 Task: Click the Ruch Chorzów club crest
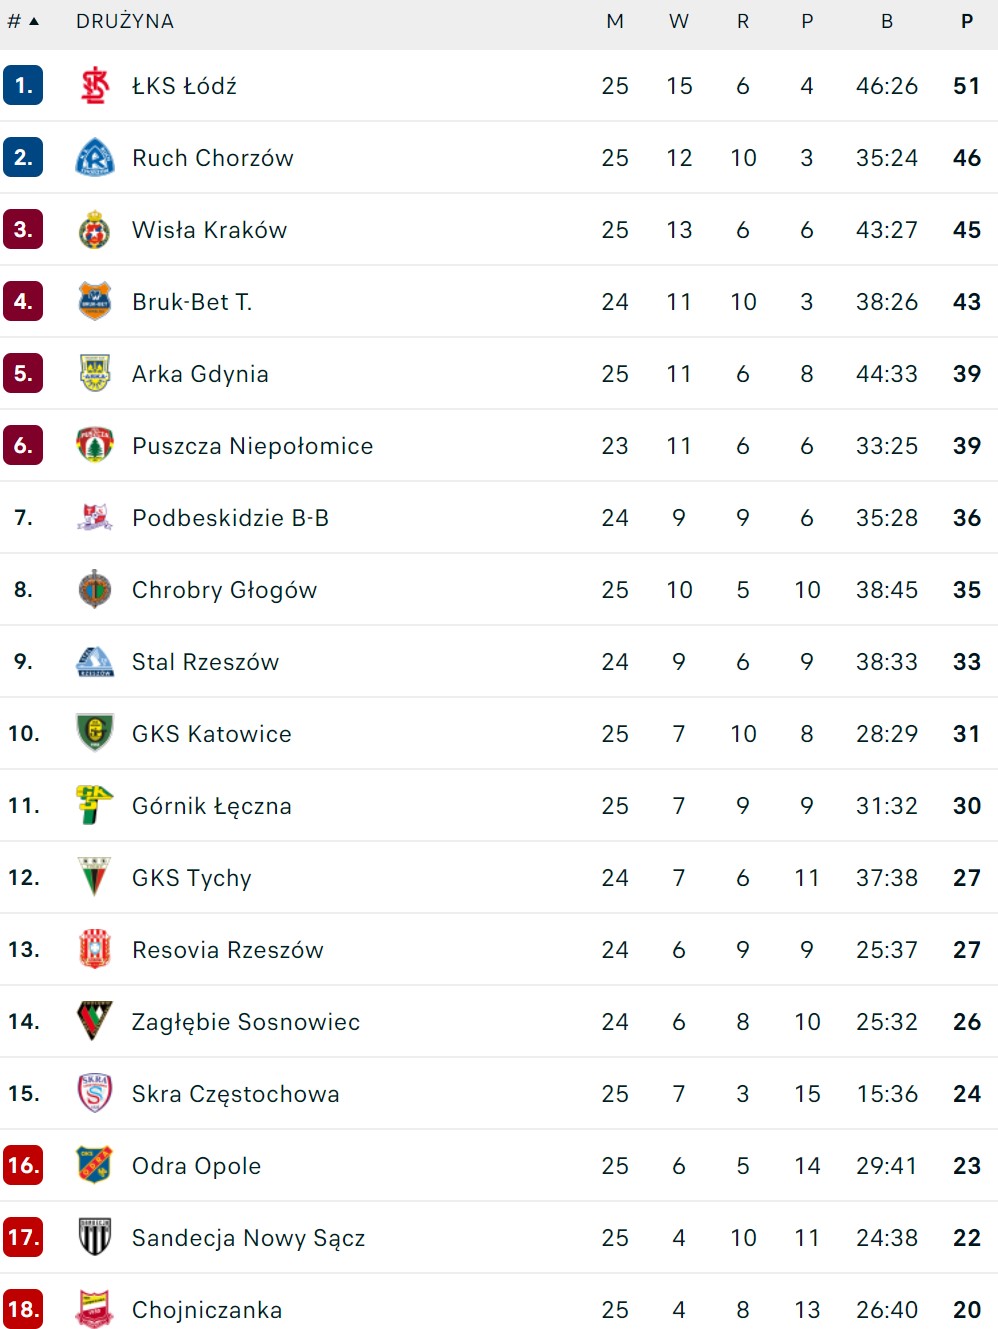pos(95,158)
